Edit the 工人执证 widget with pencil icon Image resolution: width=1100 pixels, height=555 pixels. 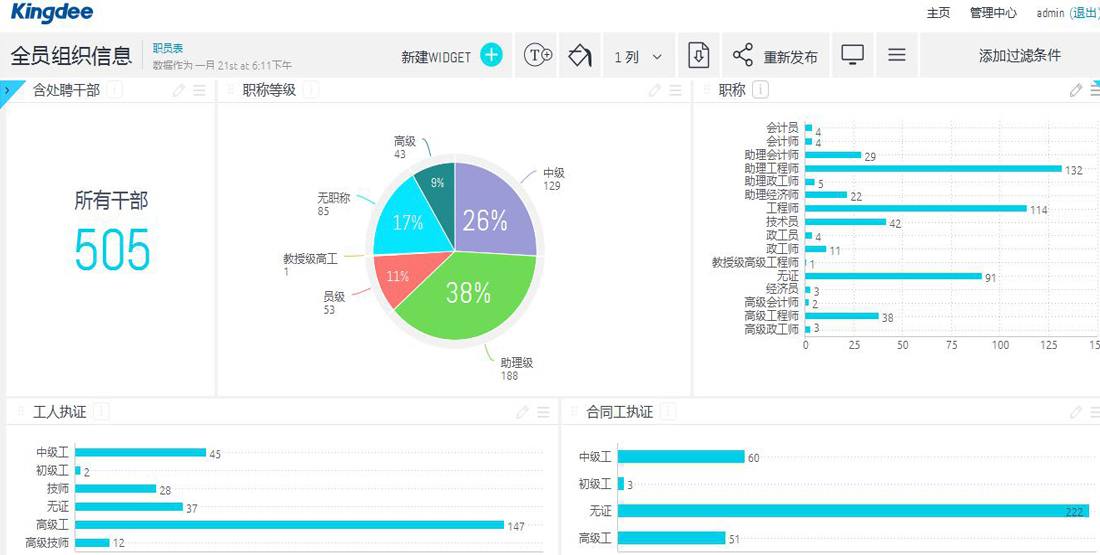[x=522, y=412]
